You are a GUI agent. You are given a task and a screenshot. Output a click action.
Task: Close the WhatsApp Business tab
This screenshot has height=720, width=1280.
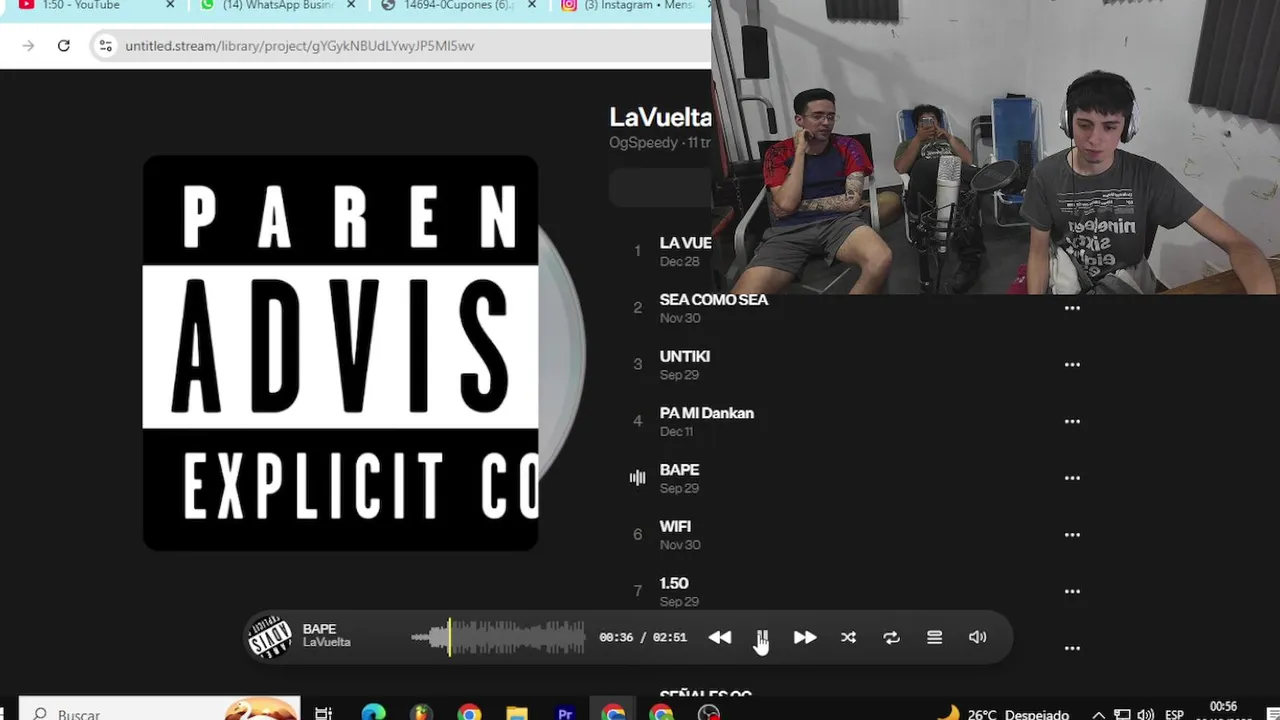pyautogui.click(x=351, y=5)
